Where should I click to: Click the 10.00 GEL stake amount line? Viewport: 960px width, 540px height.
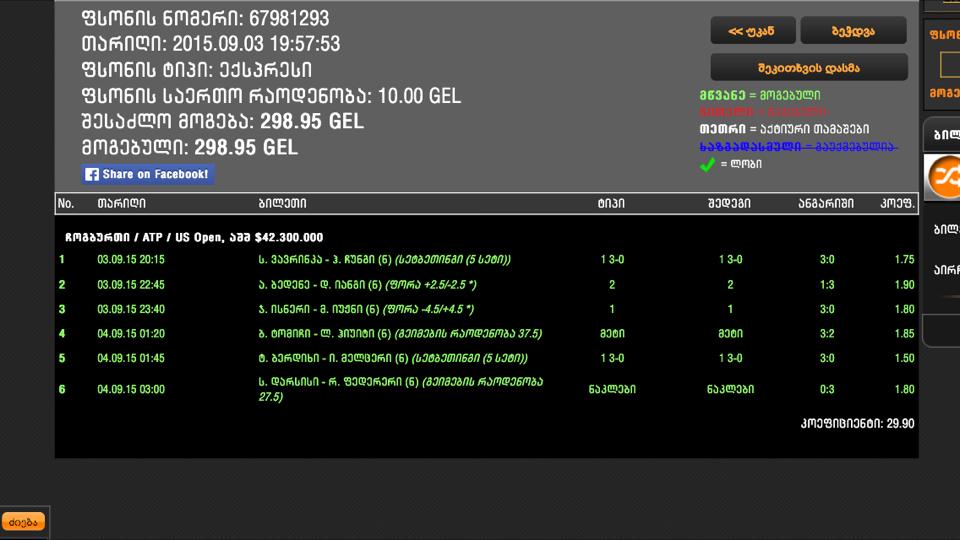(271, 96)
